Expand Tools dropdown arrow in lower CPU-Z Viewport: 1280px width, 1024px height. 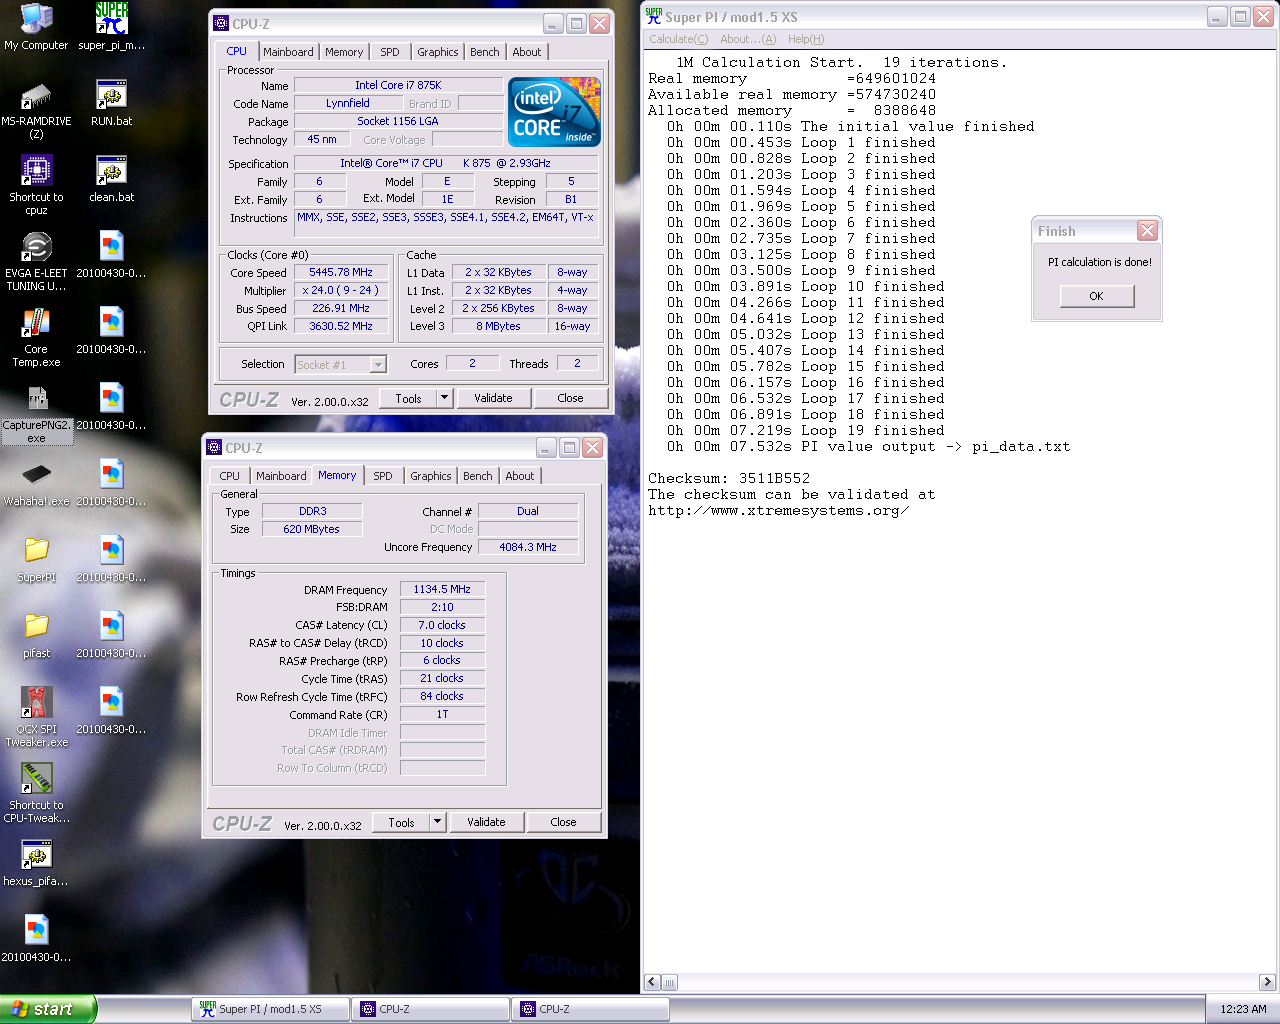[x=438, y=822]
